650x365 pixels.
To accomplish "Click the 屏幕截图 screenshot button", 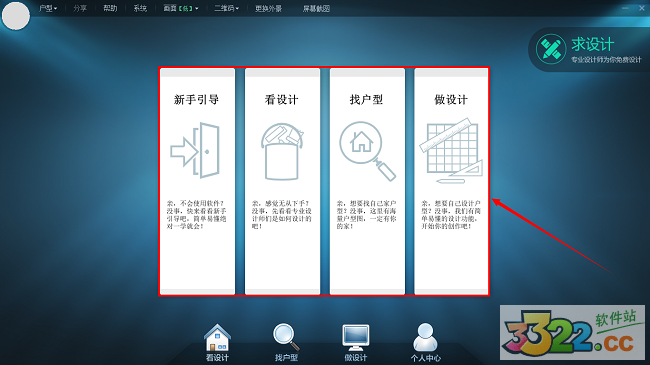I will [316, 8].
